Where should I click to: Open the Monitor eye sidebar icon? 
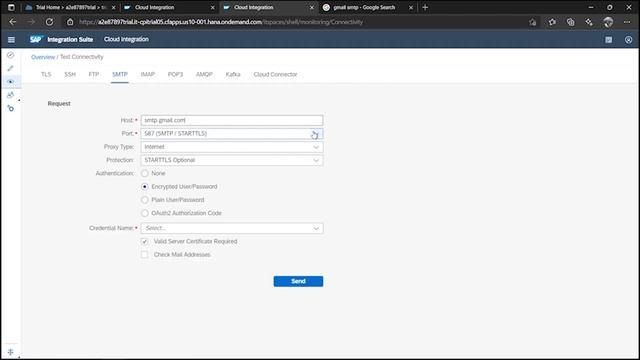point(11,82)
